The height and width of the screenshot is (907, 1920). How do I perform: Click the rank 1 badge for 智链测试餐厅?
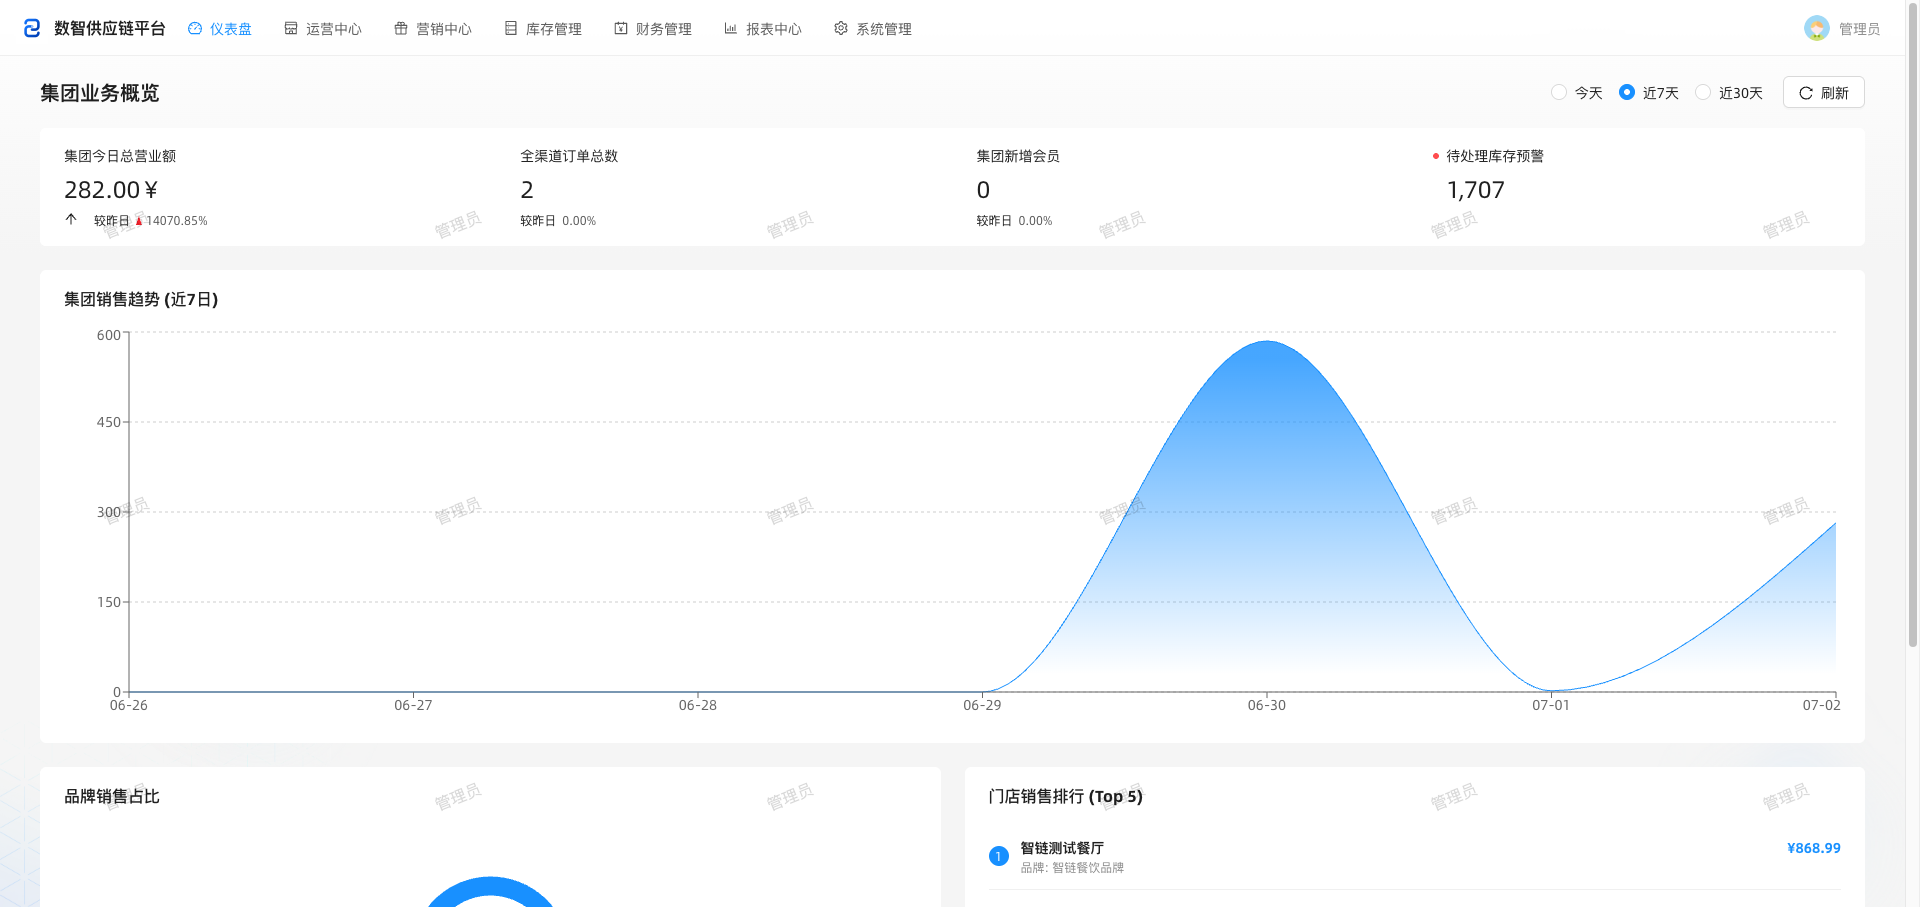(998, 856)
